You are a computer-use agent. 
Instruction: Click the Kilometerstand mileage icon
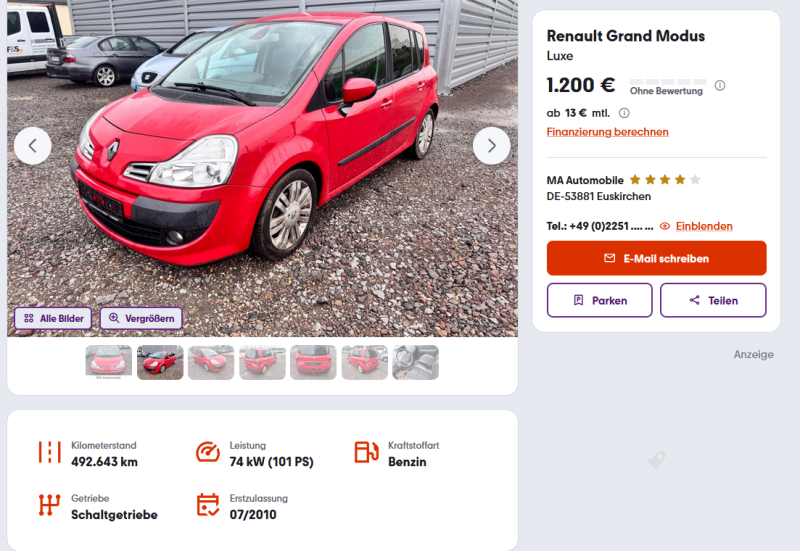(50, 453)
